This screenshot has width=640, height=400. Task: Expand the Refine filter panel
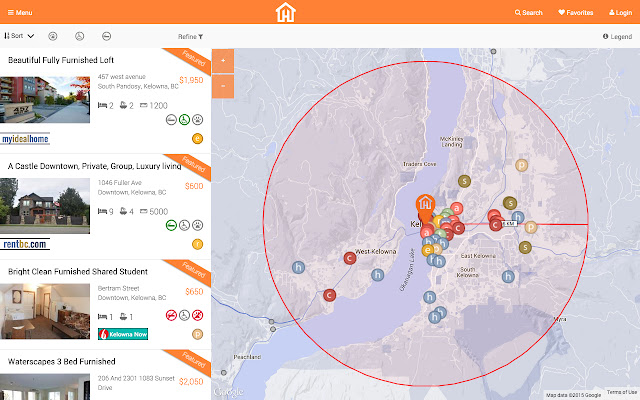coord(190,36)
